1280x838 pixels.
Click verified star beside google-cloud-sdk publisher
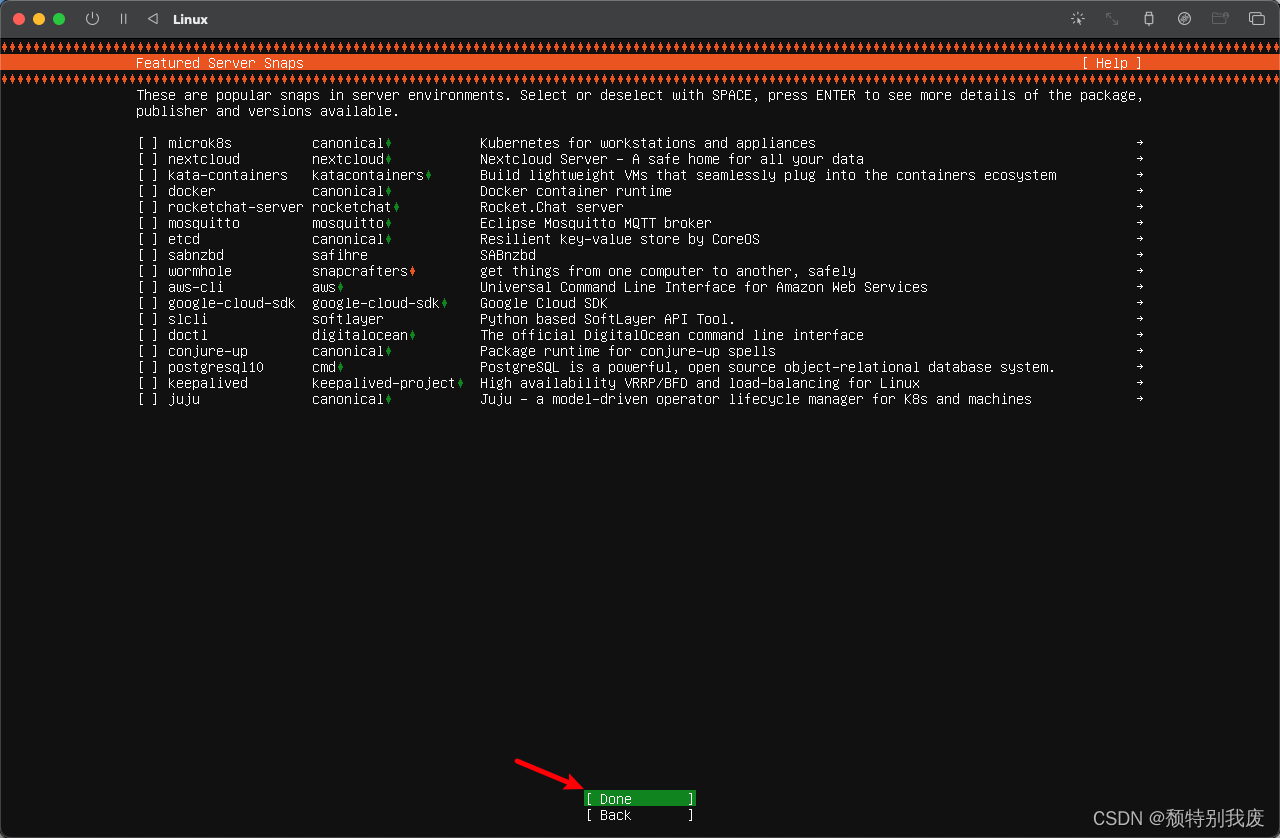tap(444, 303)
